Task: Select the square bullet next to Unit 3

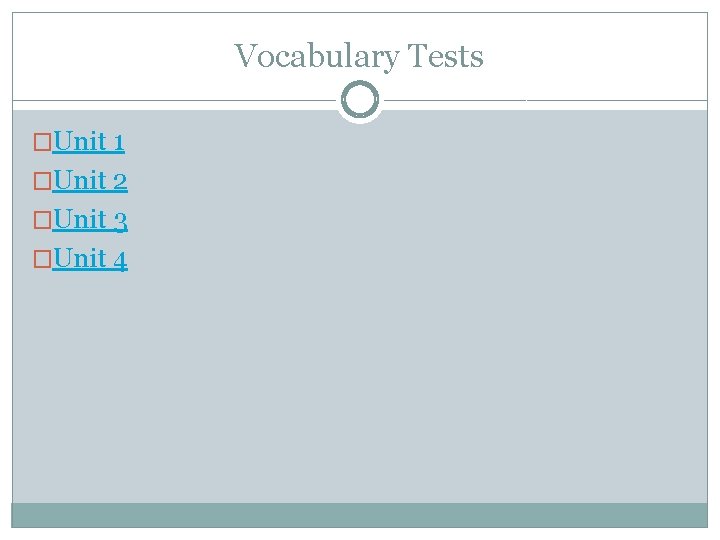Action: click(42, 220)
